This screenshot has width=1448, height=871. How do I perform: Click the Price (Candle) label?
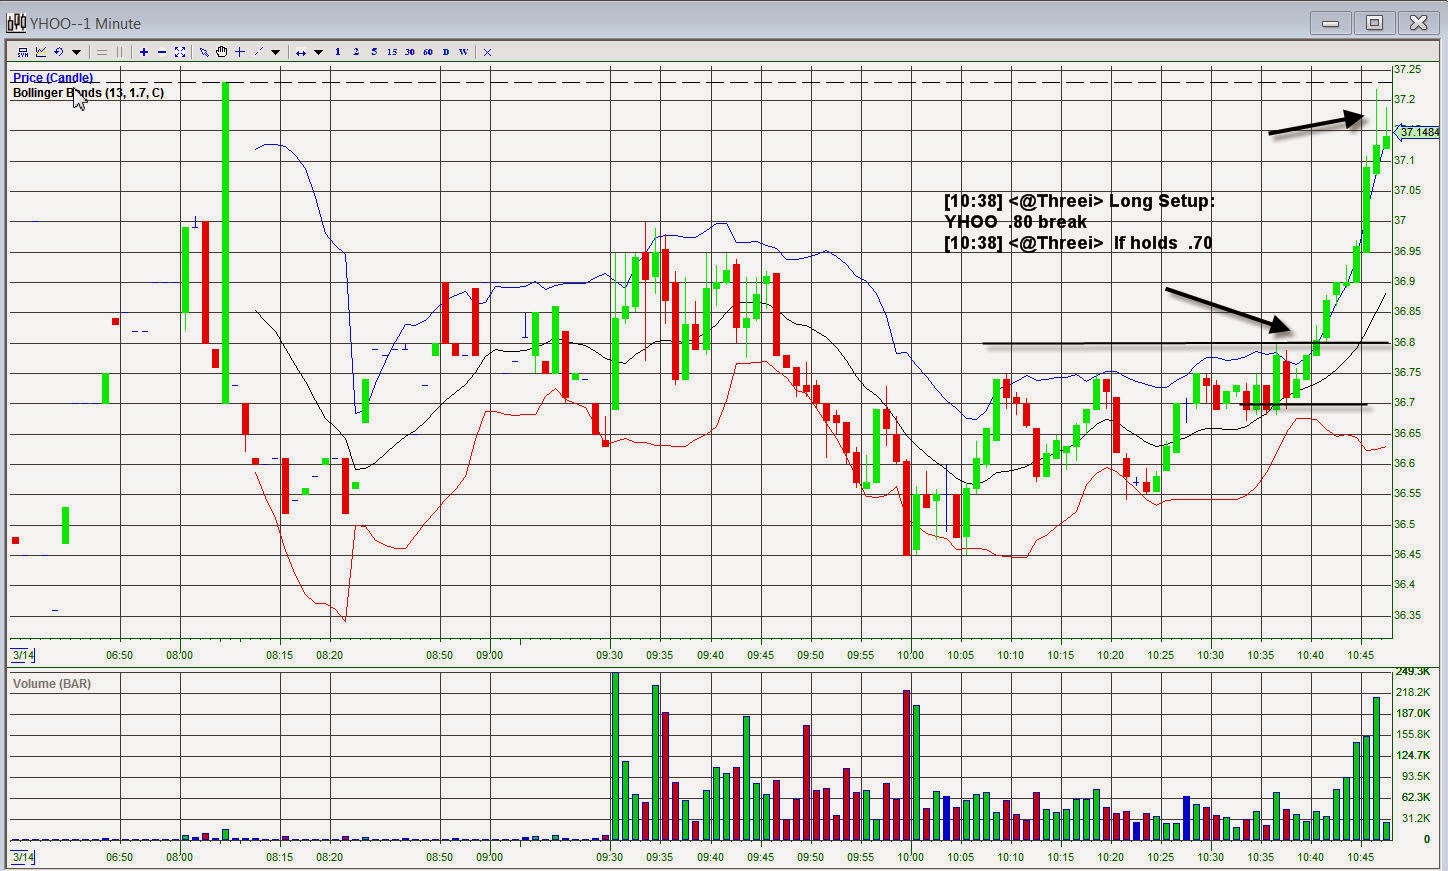[x=53, y=77]
